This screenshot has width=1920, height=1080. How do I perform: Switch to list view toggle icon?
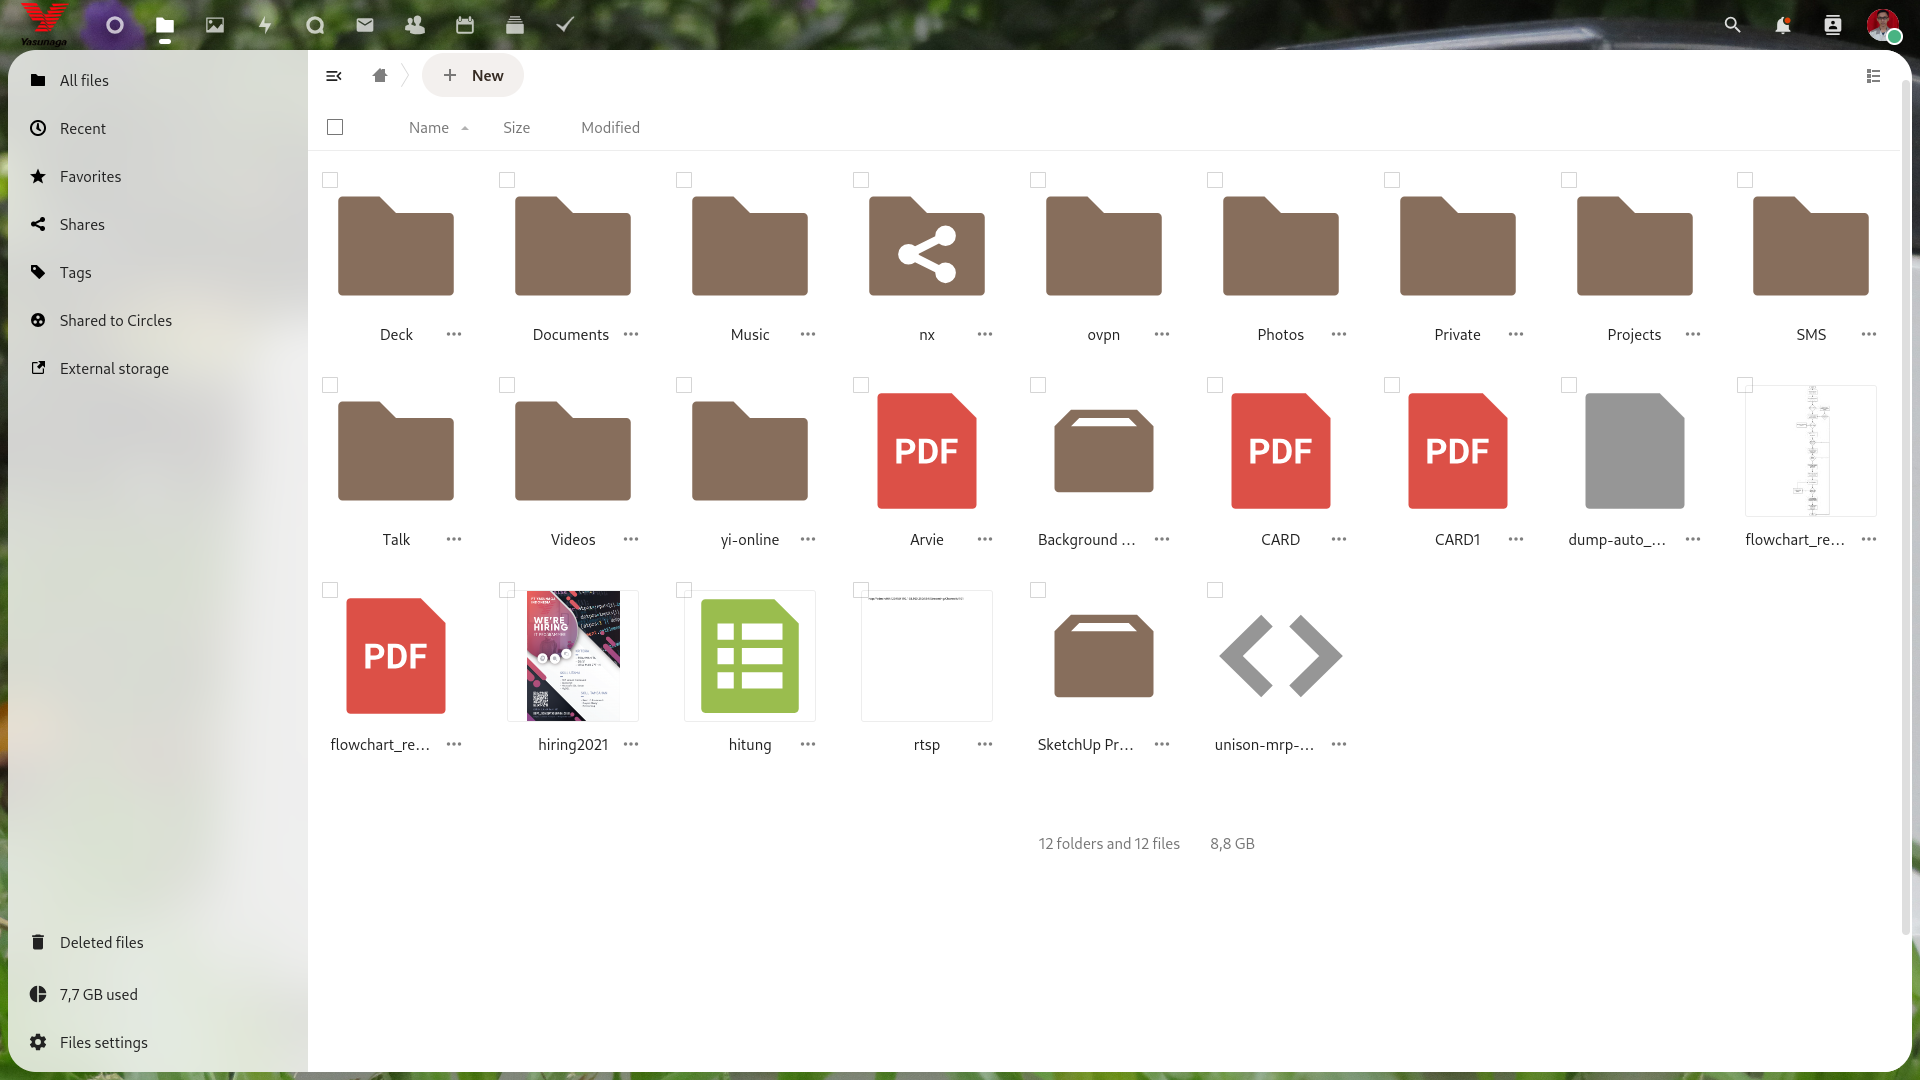1874,76
